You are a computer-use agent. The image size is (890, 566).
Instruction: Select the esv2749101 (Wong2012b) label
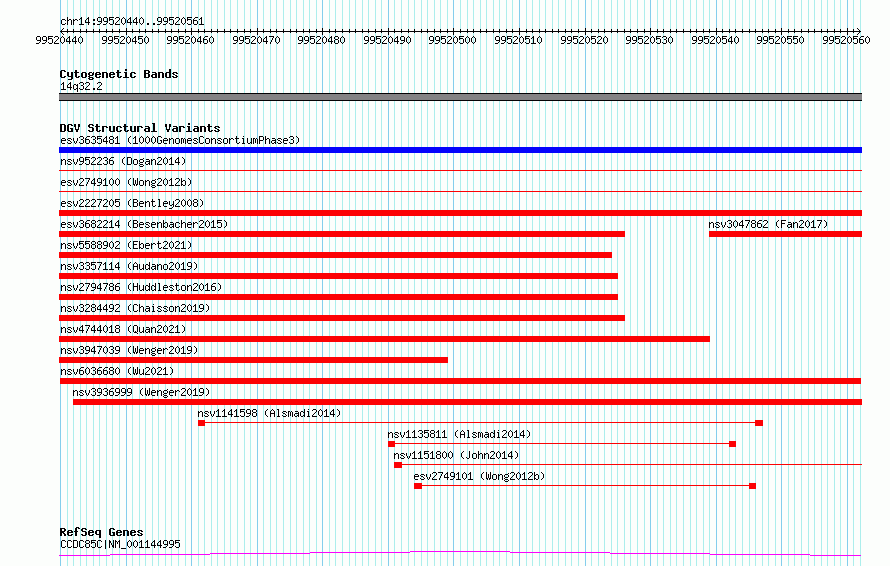[x=479, y=476]
